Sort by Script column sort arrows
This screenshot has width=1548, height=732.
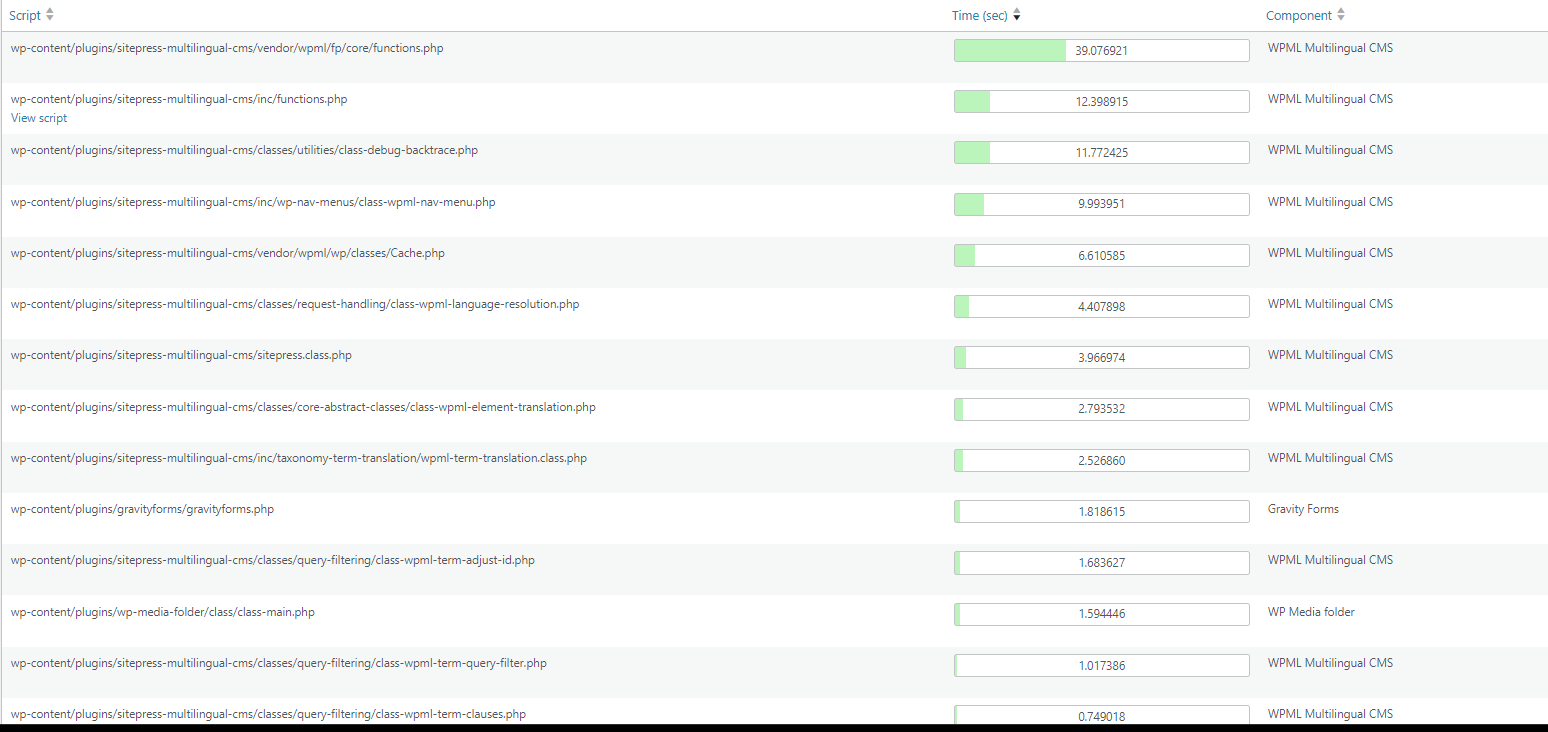pyautogui.click(x=50, y=15)
